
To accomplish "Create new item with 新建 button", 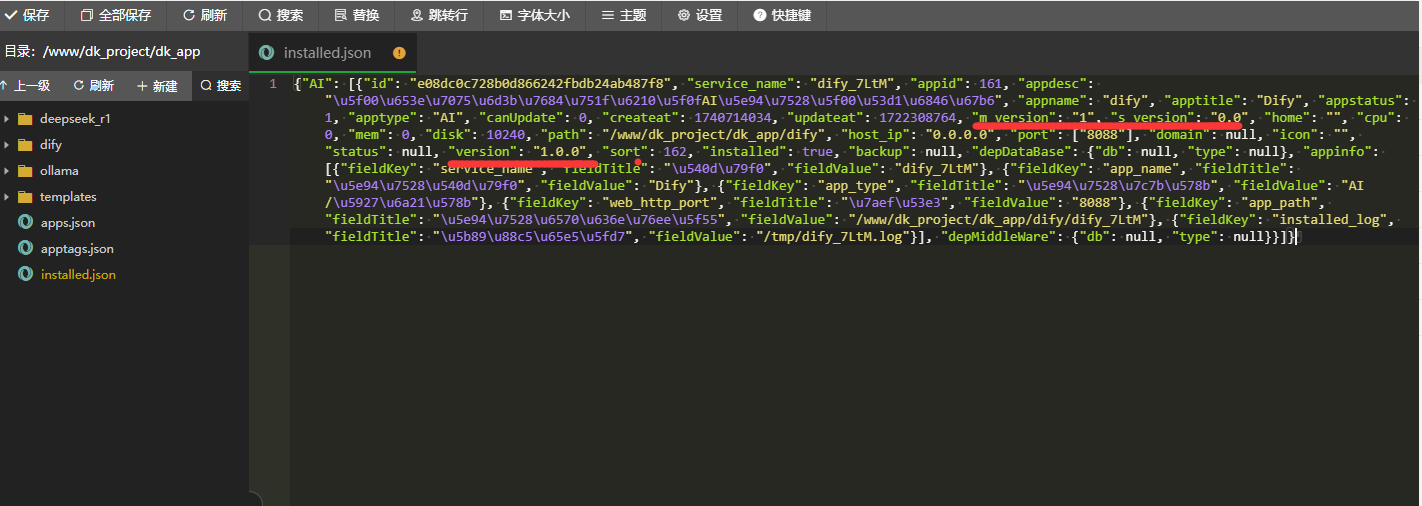I will tap(156, 86).
